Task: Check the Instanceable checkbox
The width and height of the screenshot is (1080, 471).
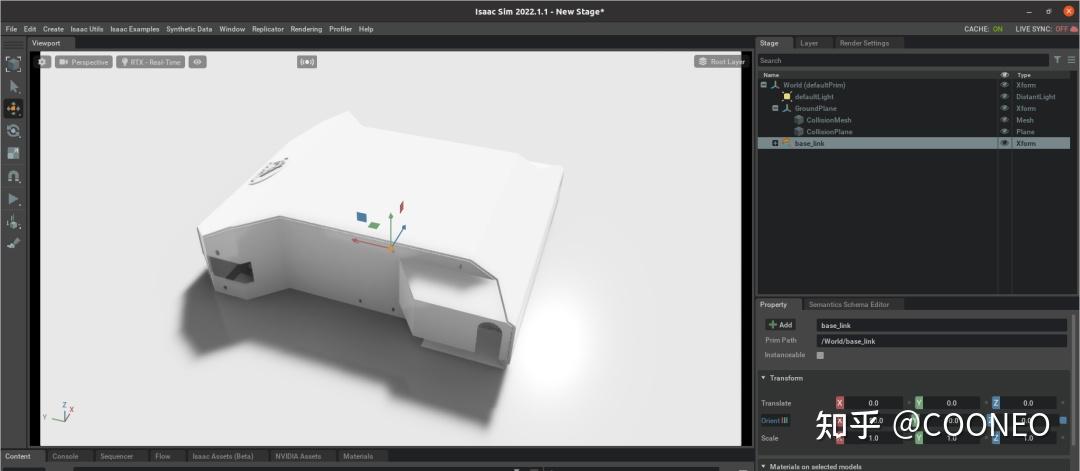Action: click(820, 355)
